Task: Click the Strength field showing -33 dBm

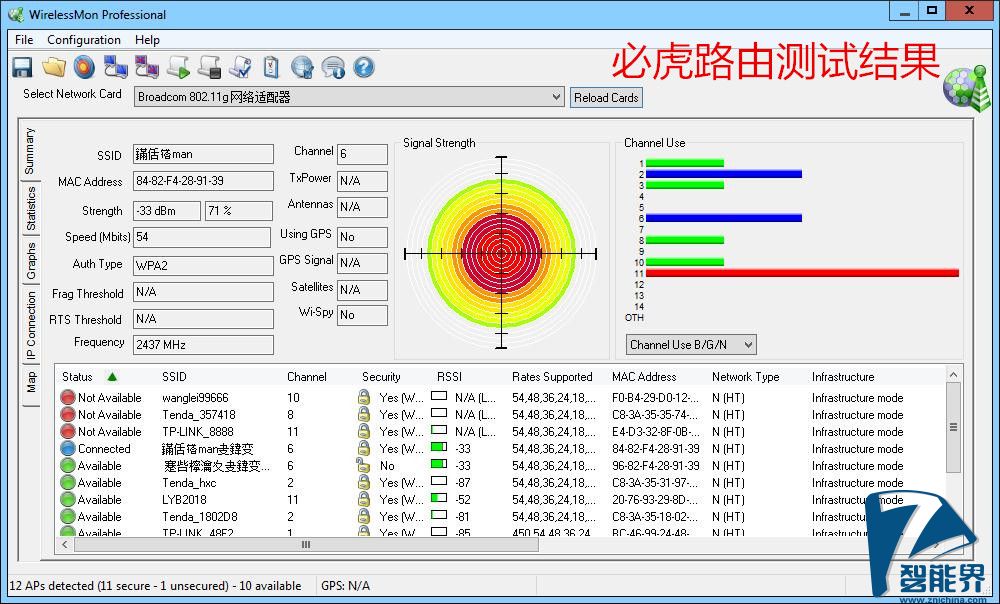Action: click(166, 210)
